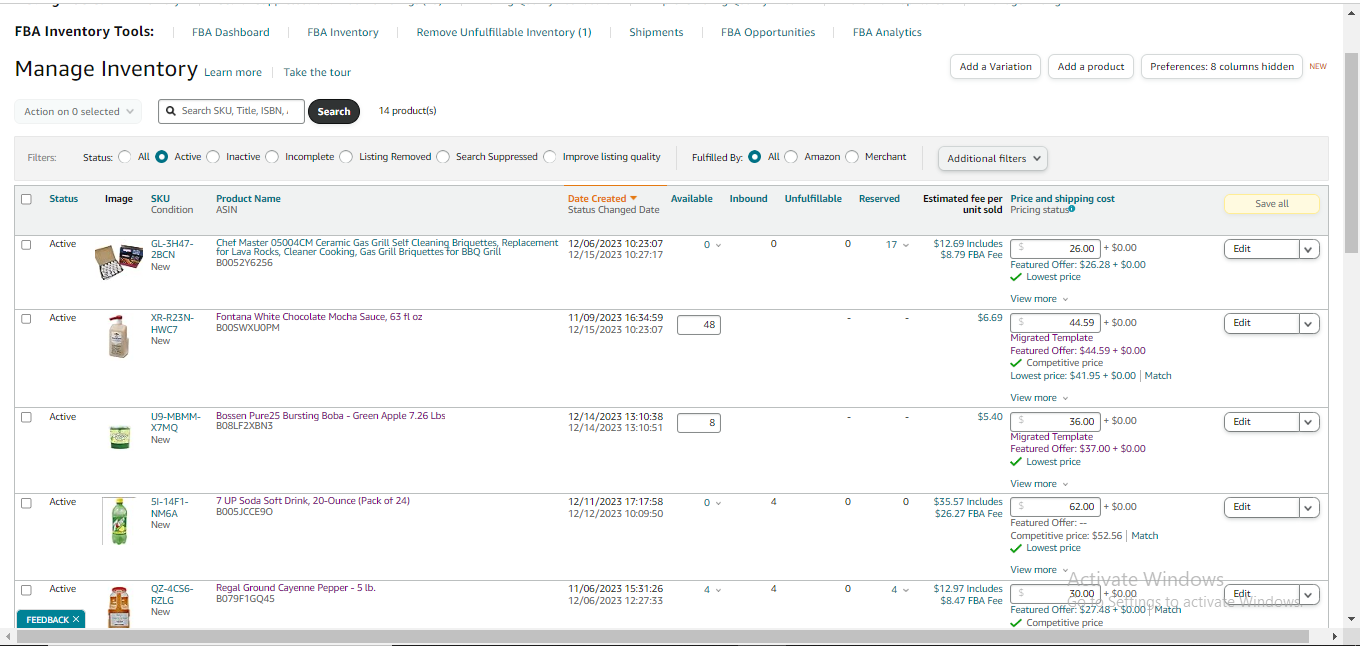1360x646 pixels.
Task: Open Edit dropdown arrow for Chef Master row
Action: point(1309,249)
